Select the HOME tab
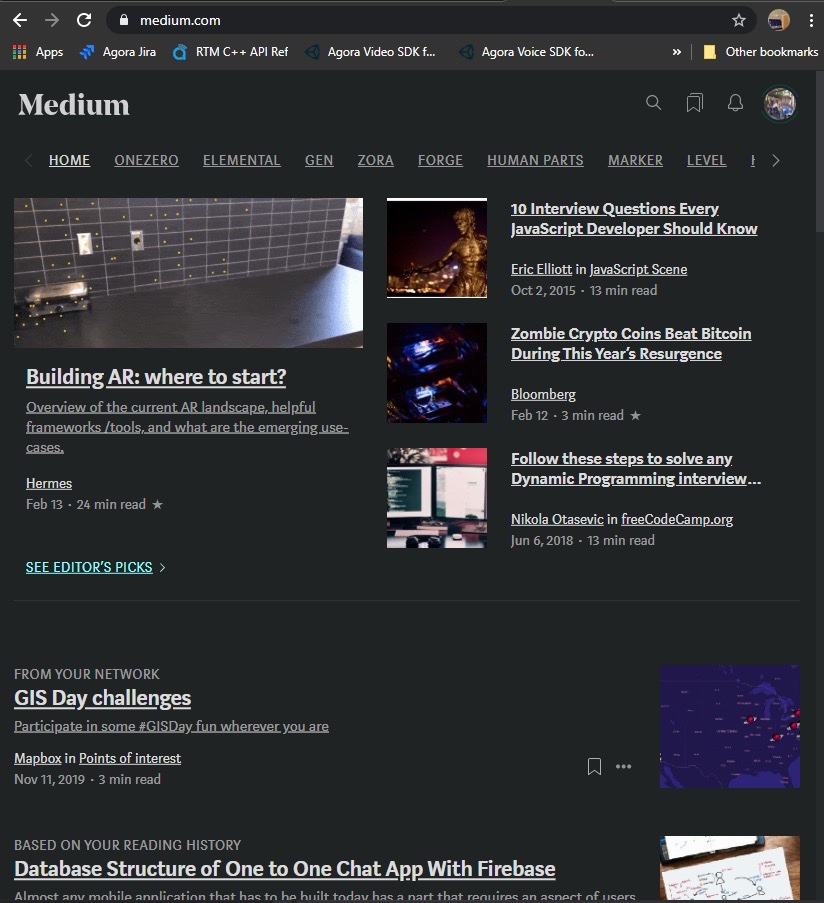The width and height of the screenshot is (824, 903). click(69, 160)
